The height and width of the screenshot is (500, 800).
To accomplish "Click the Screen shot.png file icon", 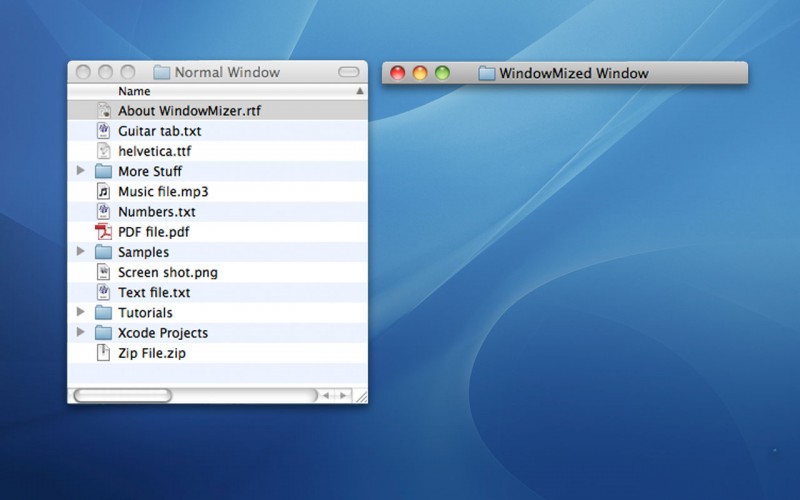I will pyautogui.click(x=104, y=272).
